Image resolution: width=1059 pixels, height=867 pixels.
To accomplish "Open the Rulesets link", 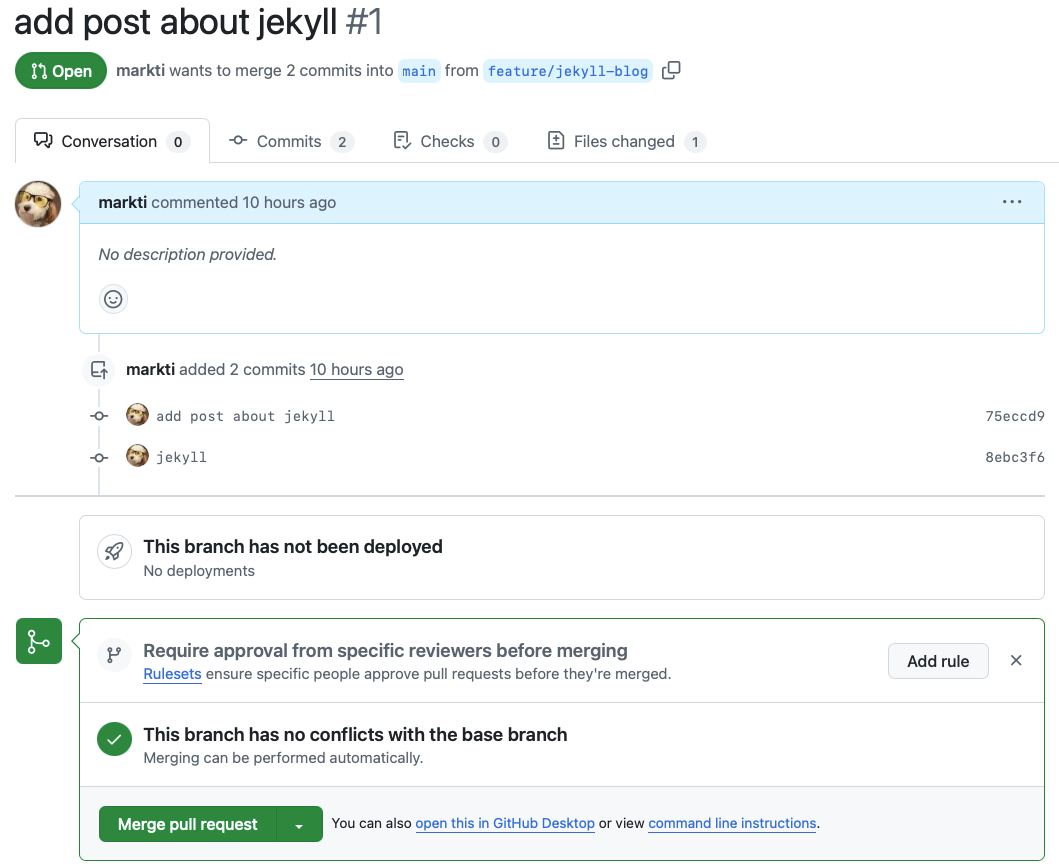I will click(x=172, y=674).
